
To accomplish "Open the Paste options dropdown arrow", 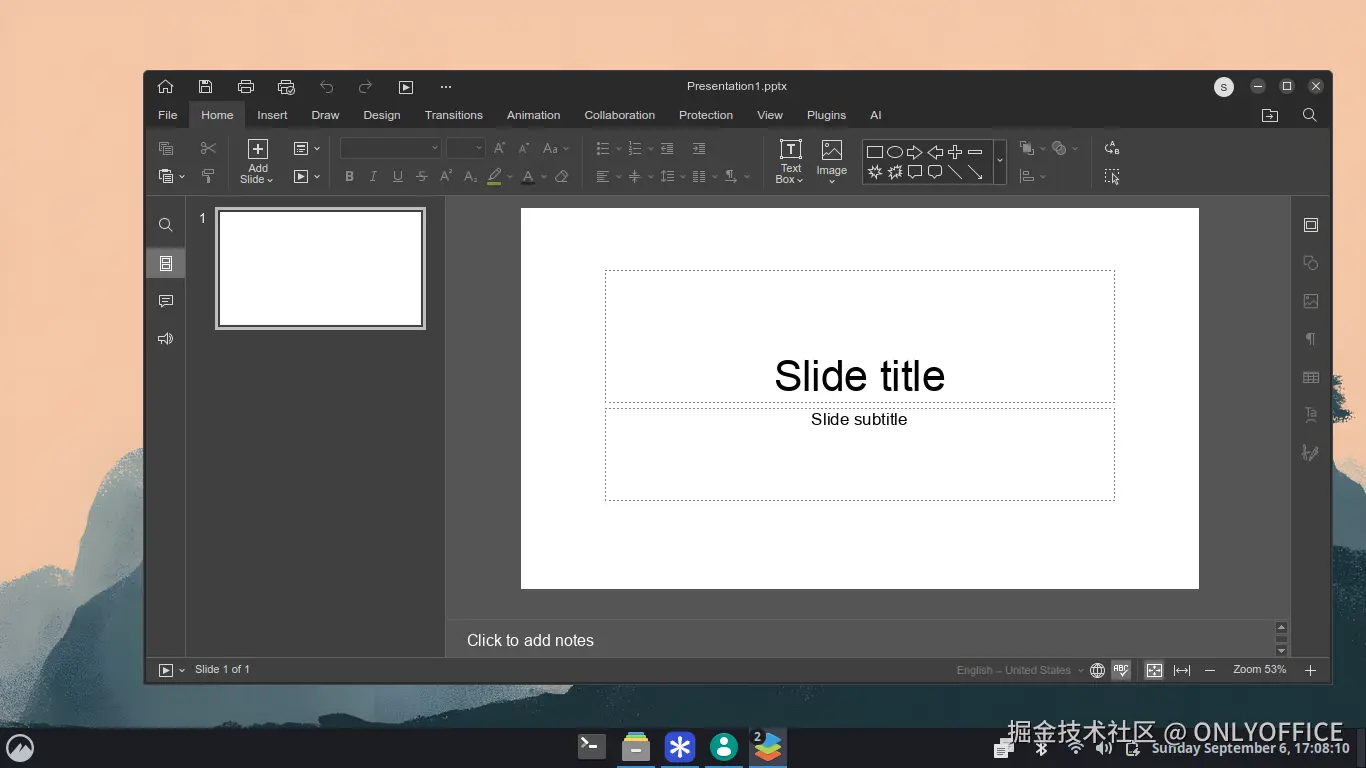I will pyautogui.click(x=182, y=177).
